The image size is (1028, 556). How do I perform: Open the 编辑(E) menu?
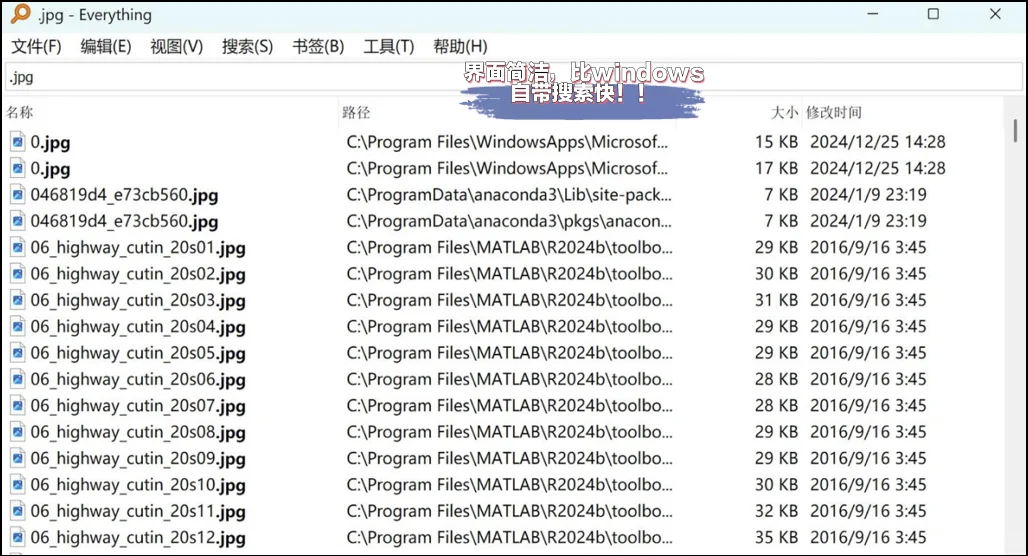[106, 47]
